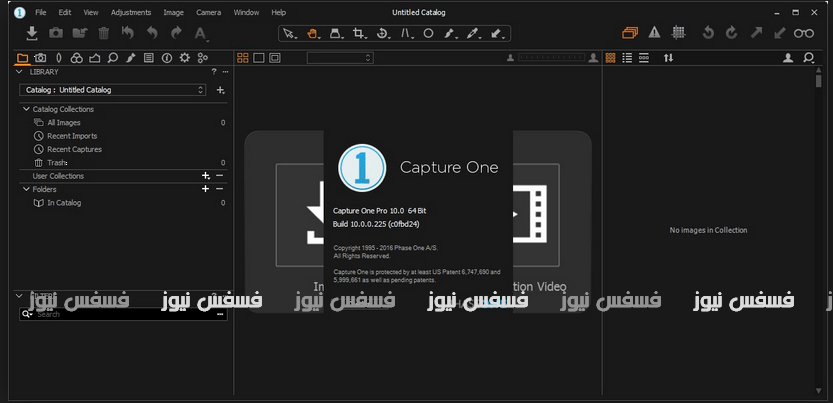This screenshot has height=403, width=833.
Task: Select the Rotate/Straighten tool
Action: point(382,33)
